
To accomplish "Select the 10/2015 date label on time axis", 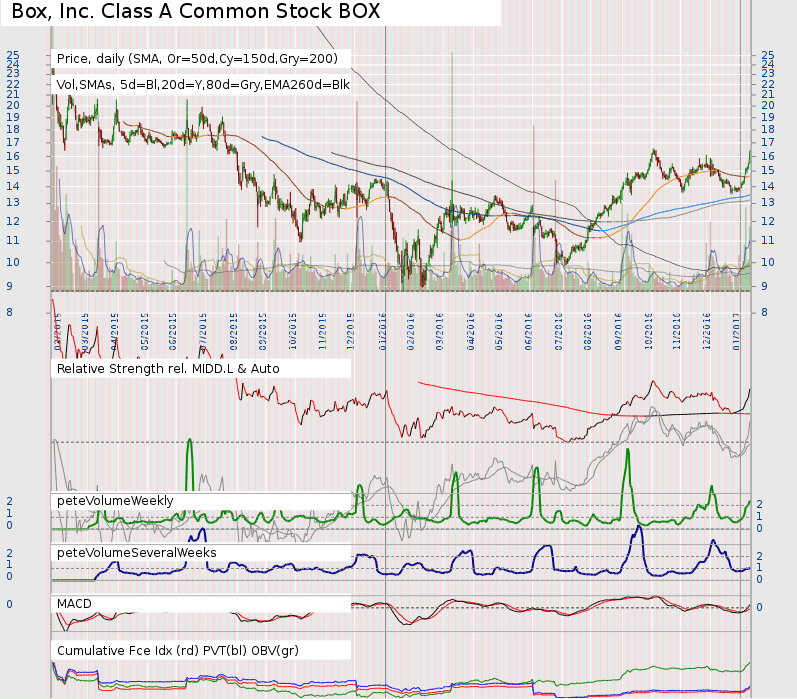I will pos(293,331).
